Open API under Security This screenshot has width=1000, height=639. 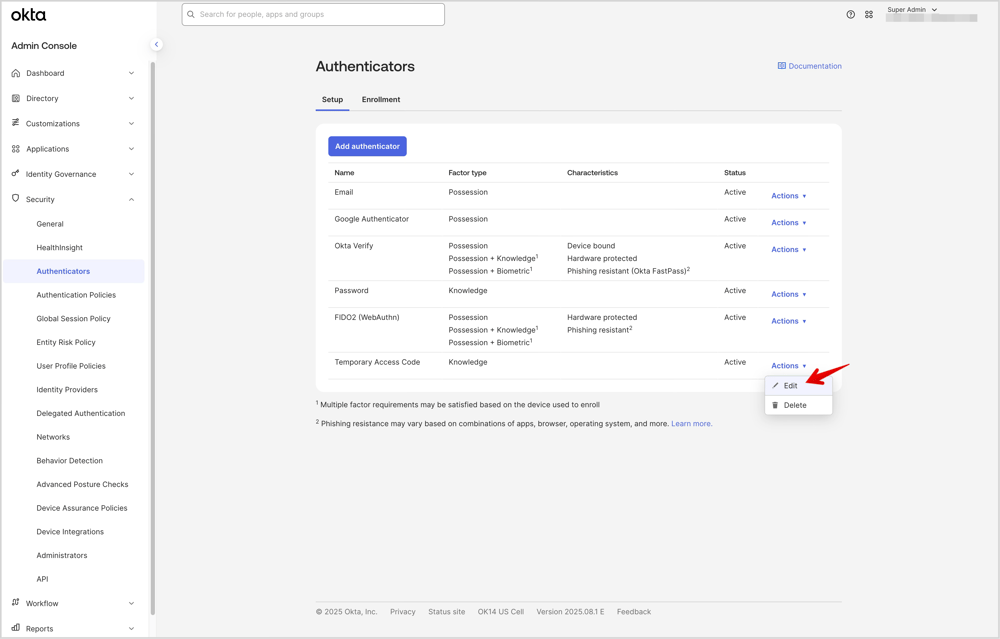[x=42, y=579]
